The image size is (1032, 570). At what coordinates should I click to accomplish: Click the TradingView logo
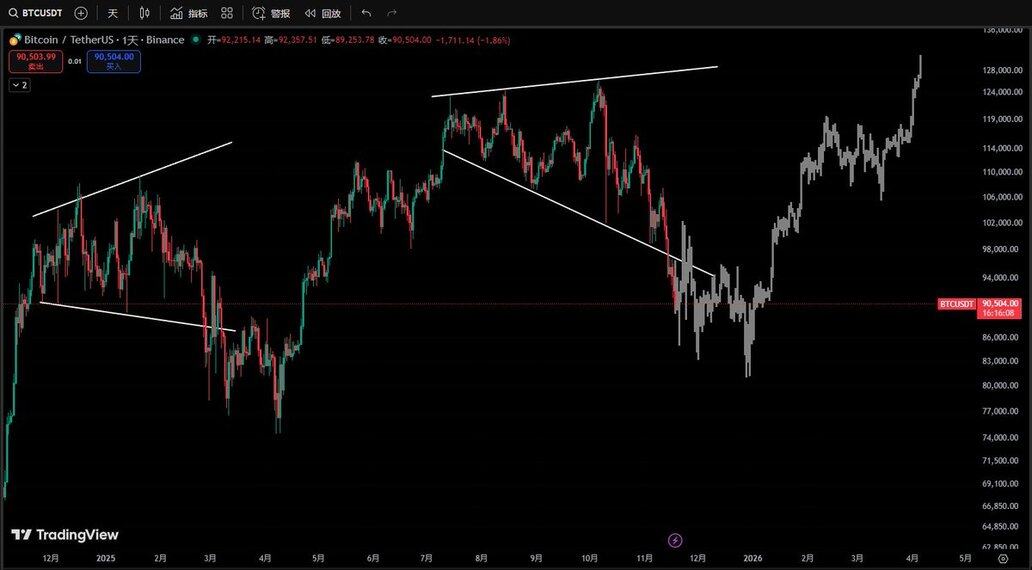tap(64, 535)
